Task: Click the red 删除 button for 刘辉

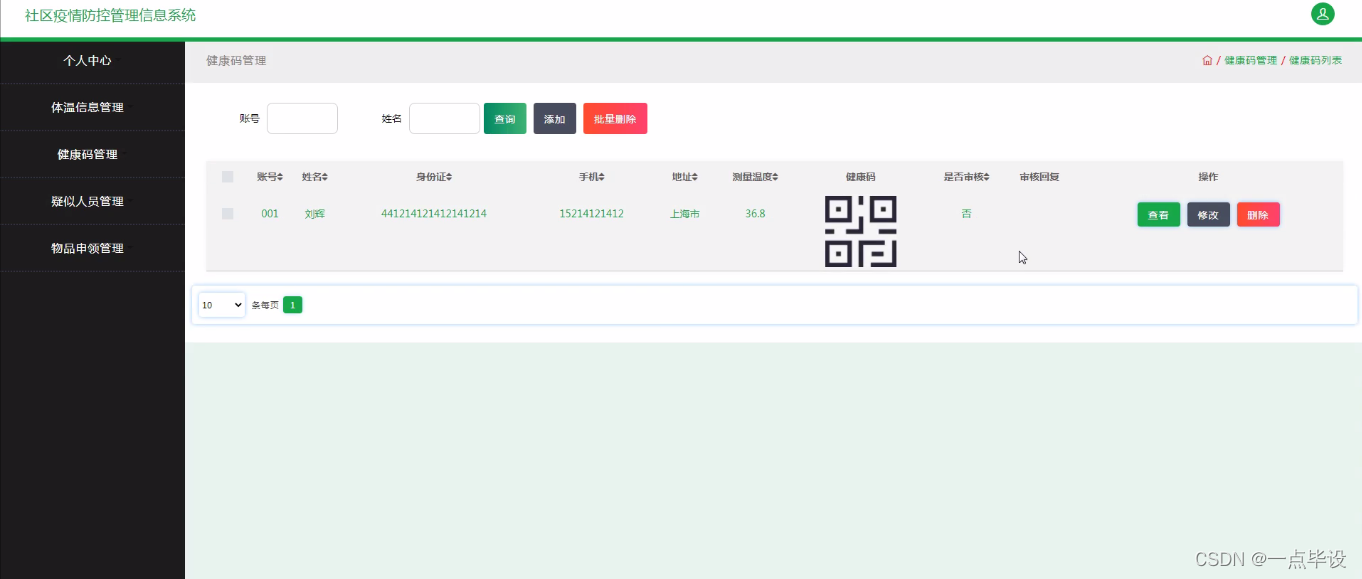Action: 1258,215
